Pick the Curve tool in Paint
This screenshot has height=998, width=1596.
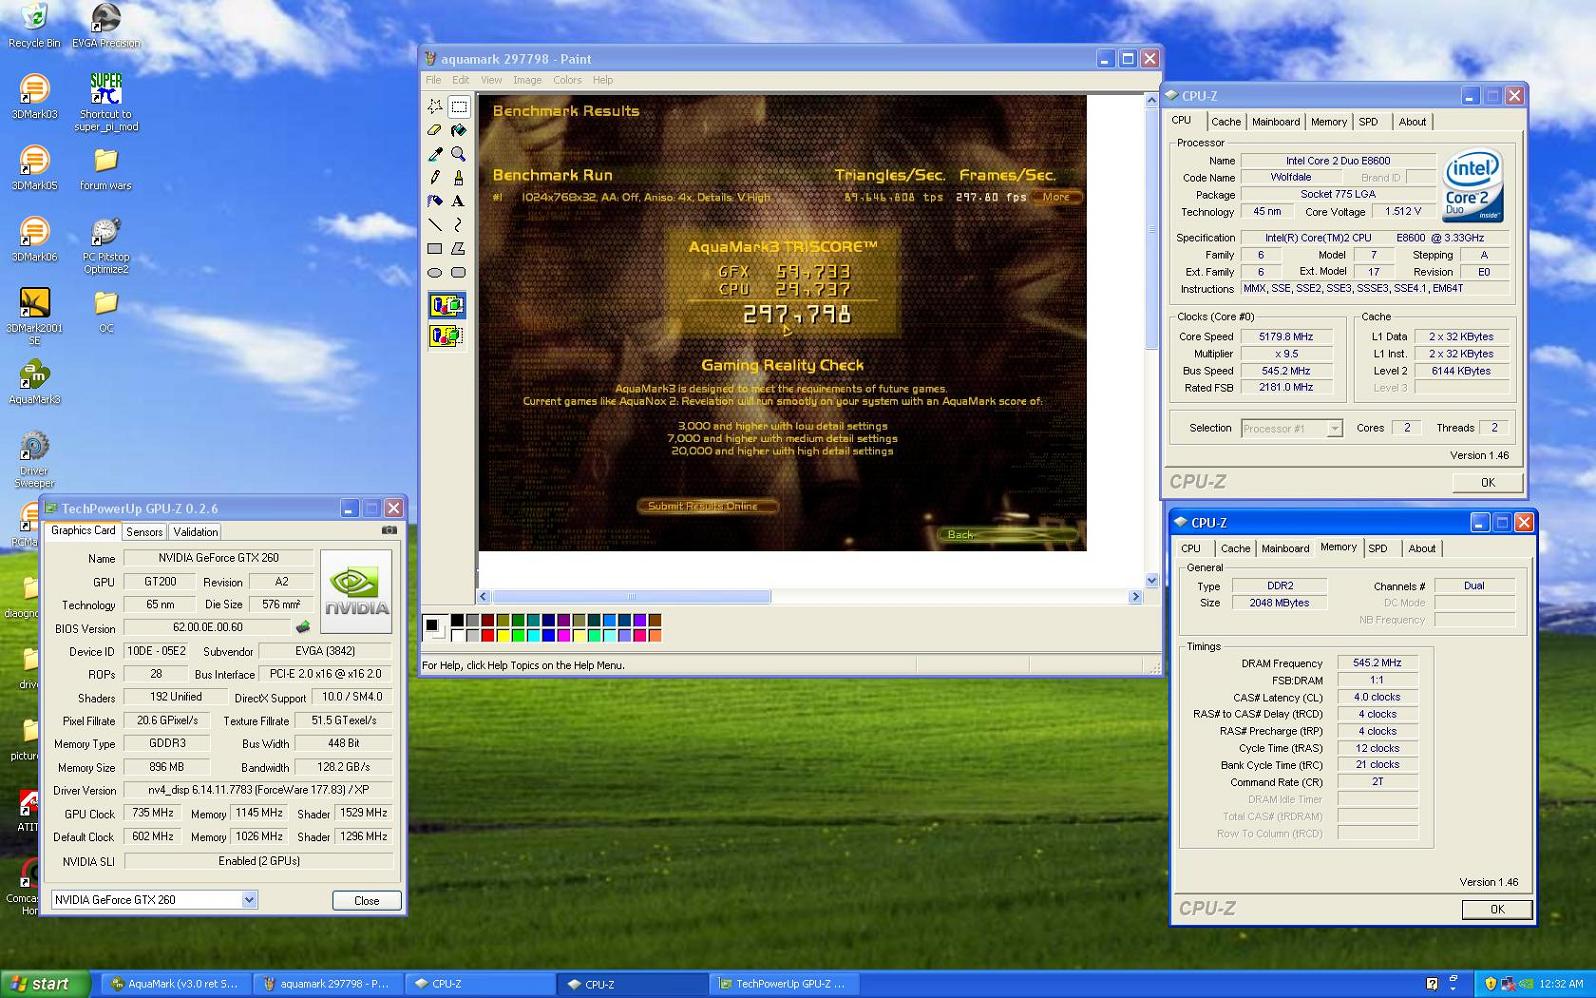tap(458, 225)
